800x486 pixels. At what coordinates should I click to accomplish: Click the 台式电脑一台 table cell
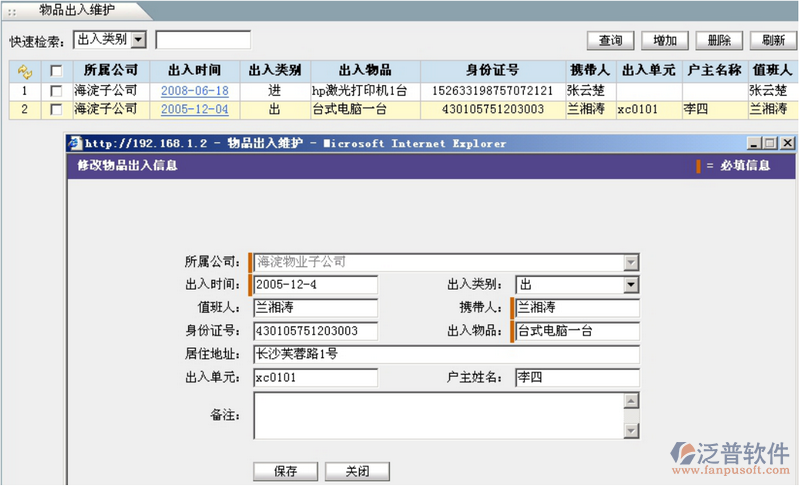pos(365,109)
